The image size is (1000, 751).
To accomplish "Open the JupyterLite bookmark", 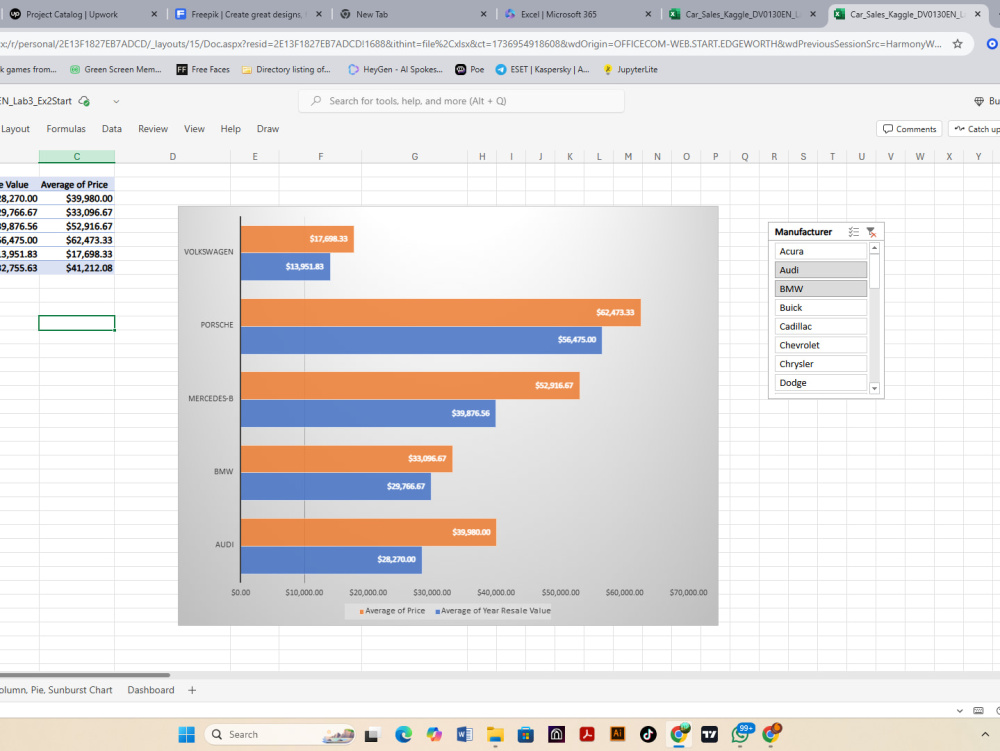I will [x=630, y=69].
